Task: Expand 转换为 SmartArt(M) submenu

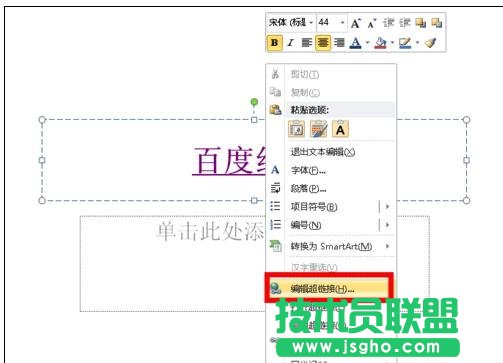Action: pos(332,247)
